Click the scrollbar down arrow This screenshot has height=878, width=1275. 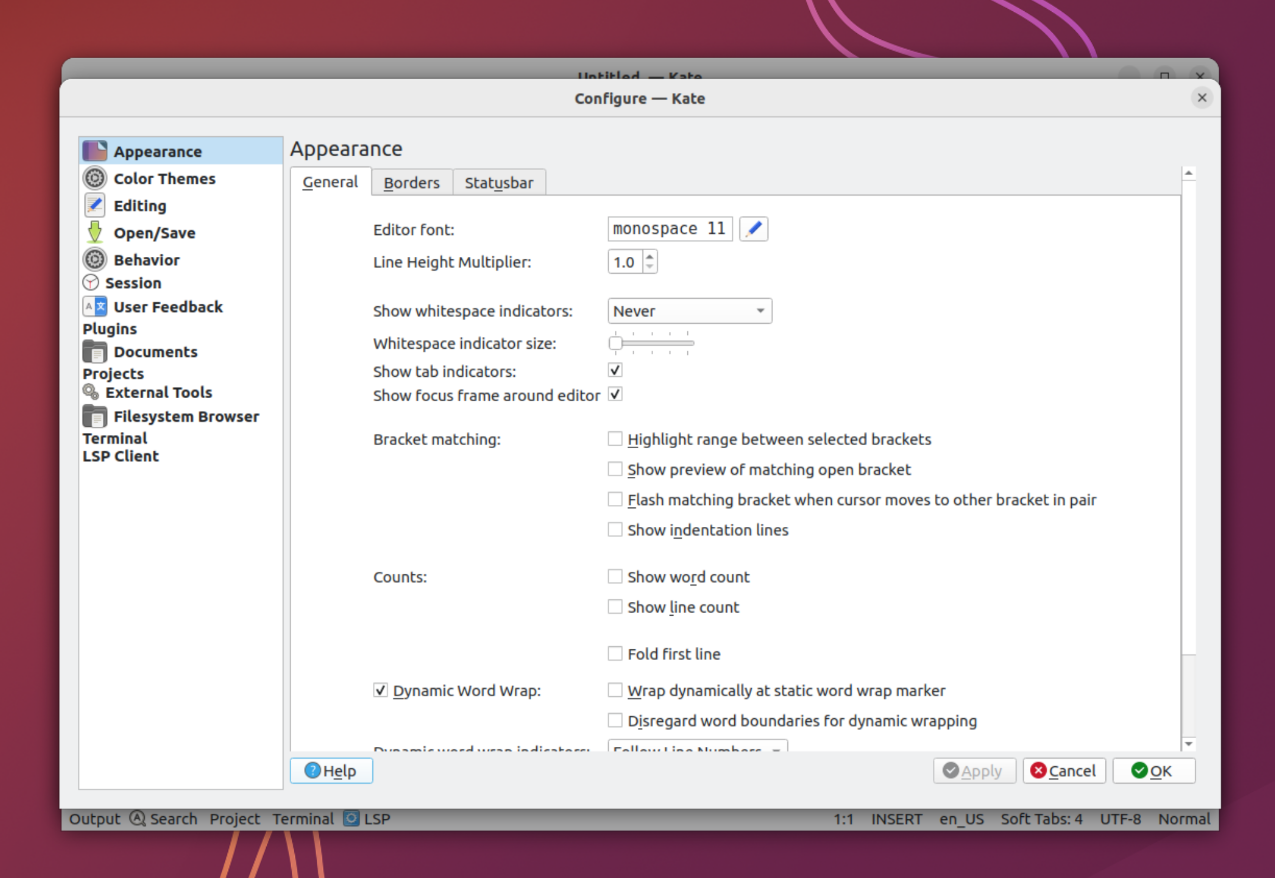click(1189, 744)
